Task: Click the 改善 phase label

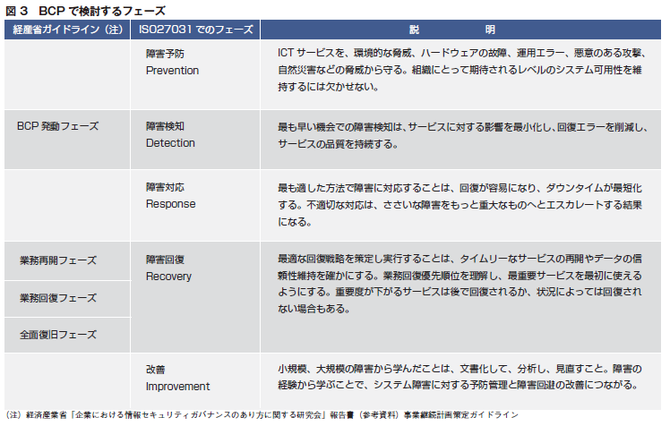Action: click(156, 369)
